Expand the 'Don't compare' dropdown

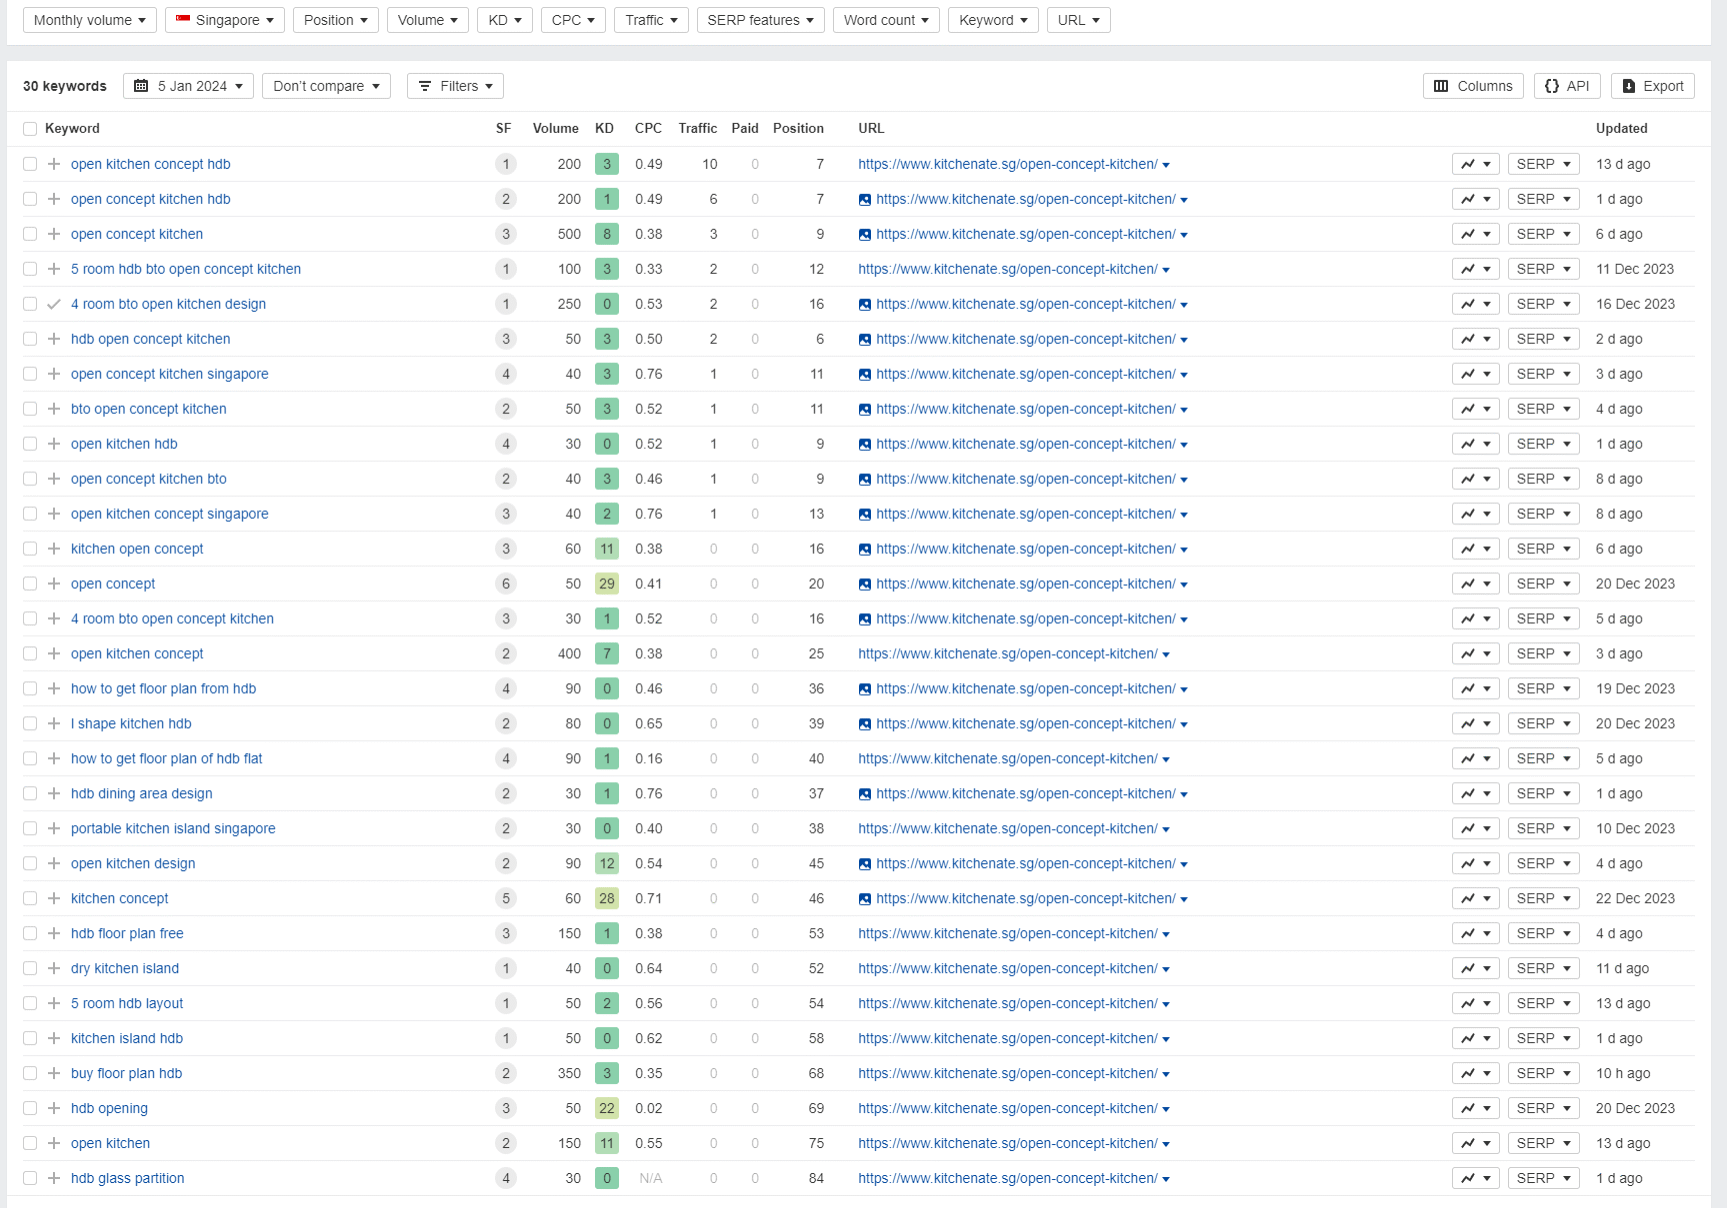(x=326, y=86)
